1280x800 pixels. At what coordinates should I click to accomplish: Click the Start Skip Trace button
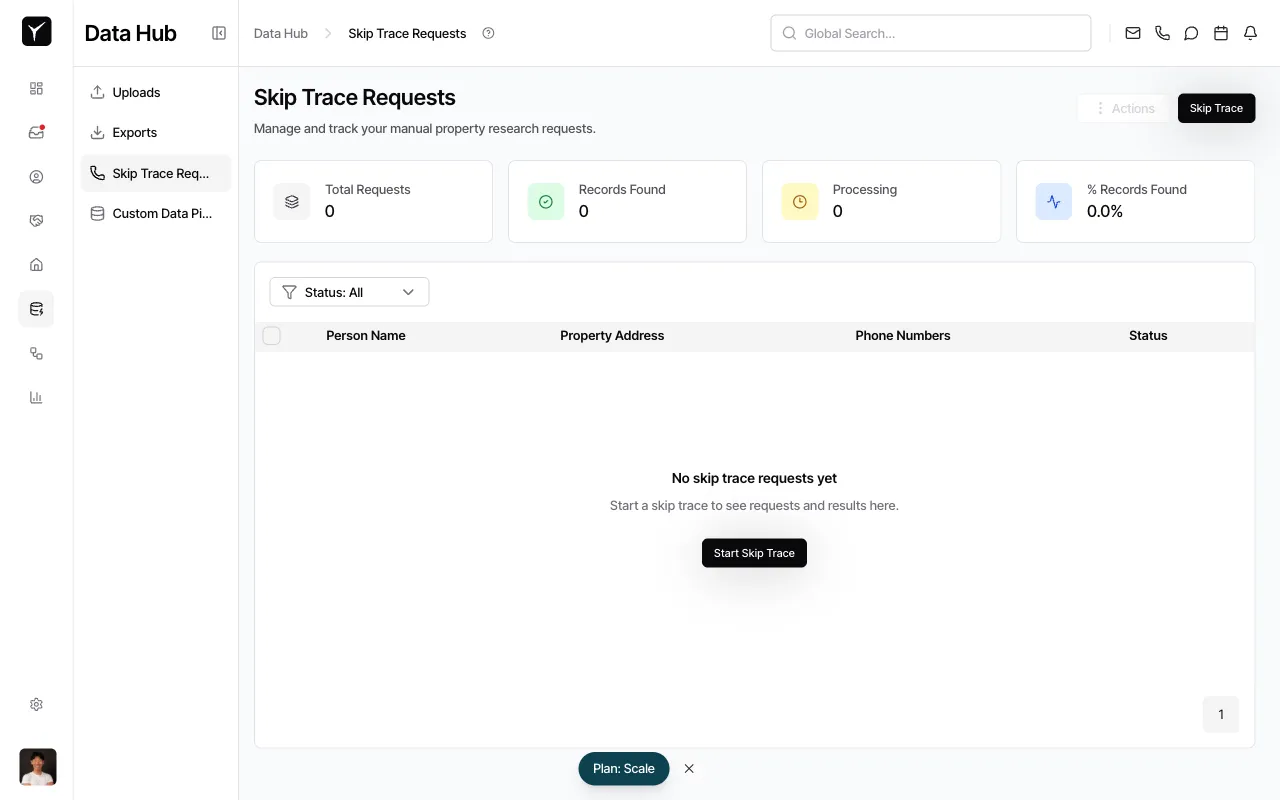754,553
